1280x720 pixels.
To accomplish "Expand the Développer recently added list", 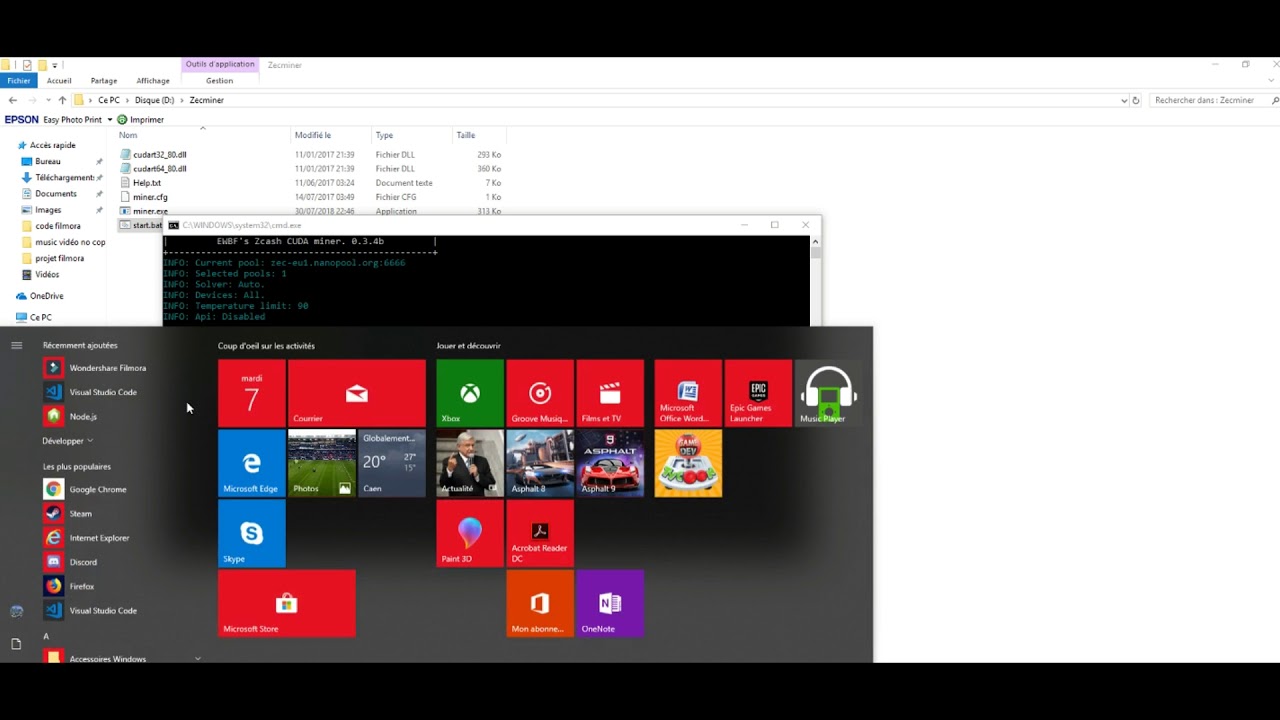I will click(67, 441).
